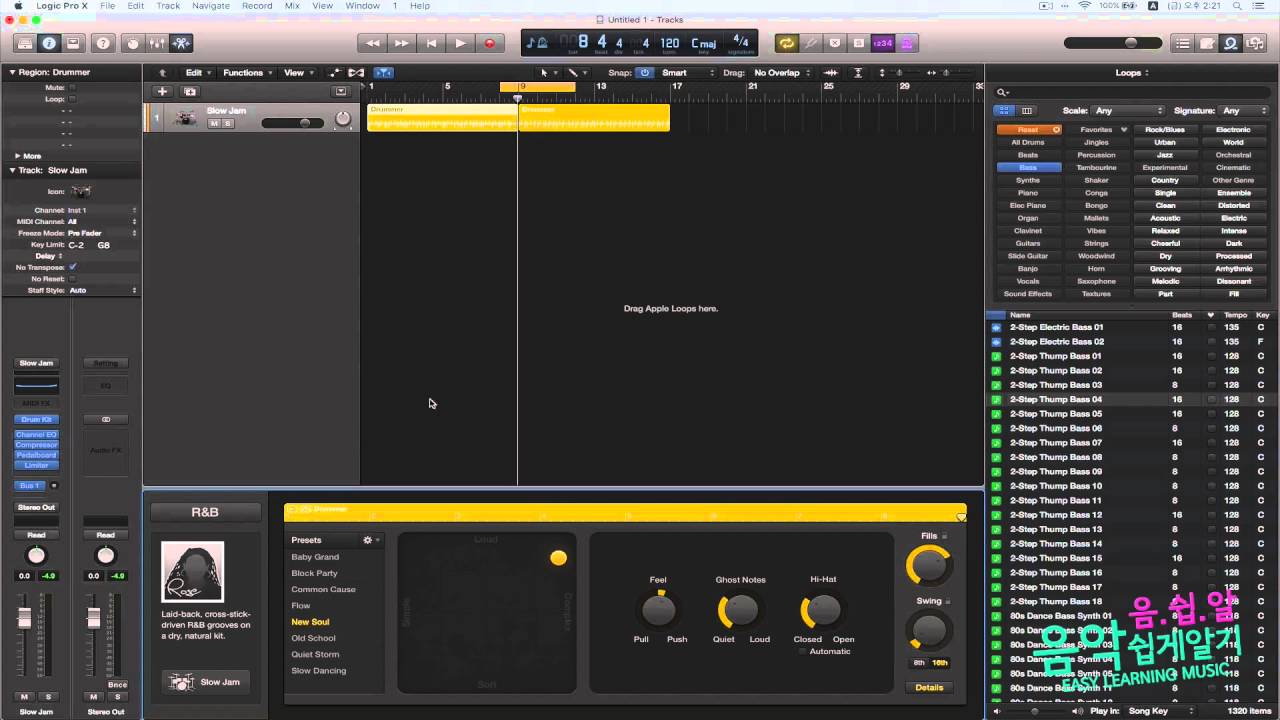This screenshot has width=1280, height=720.
Task: Open the Library panel icon
Action: pos(25,43)
